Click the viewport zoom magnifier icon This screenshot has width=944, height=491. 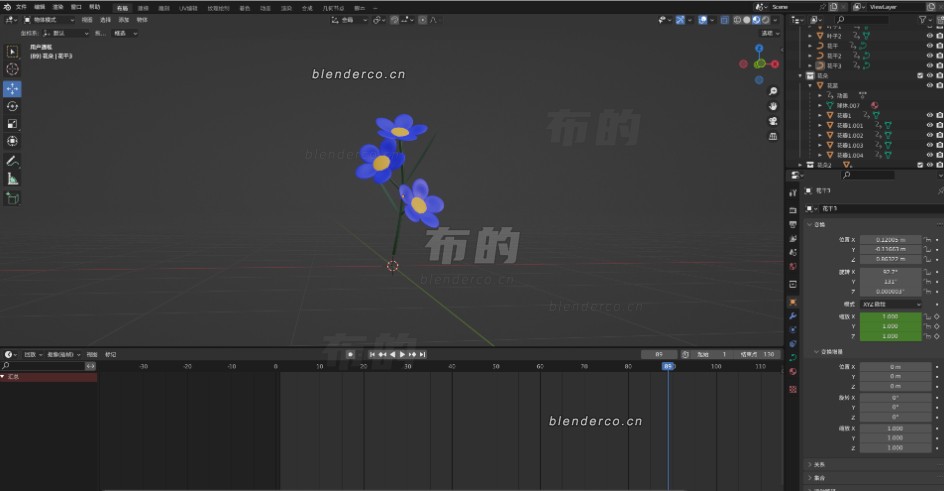[773, 91]
